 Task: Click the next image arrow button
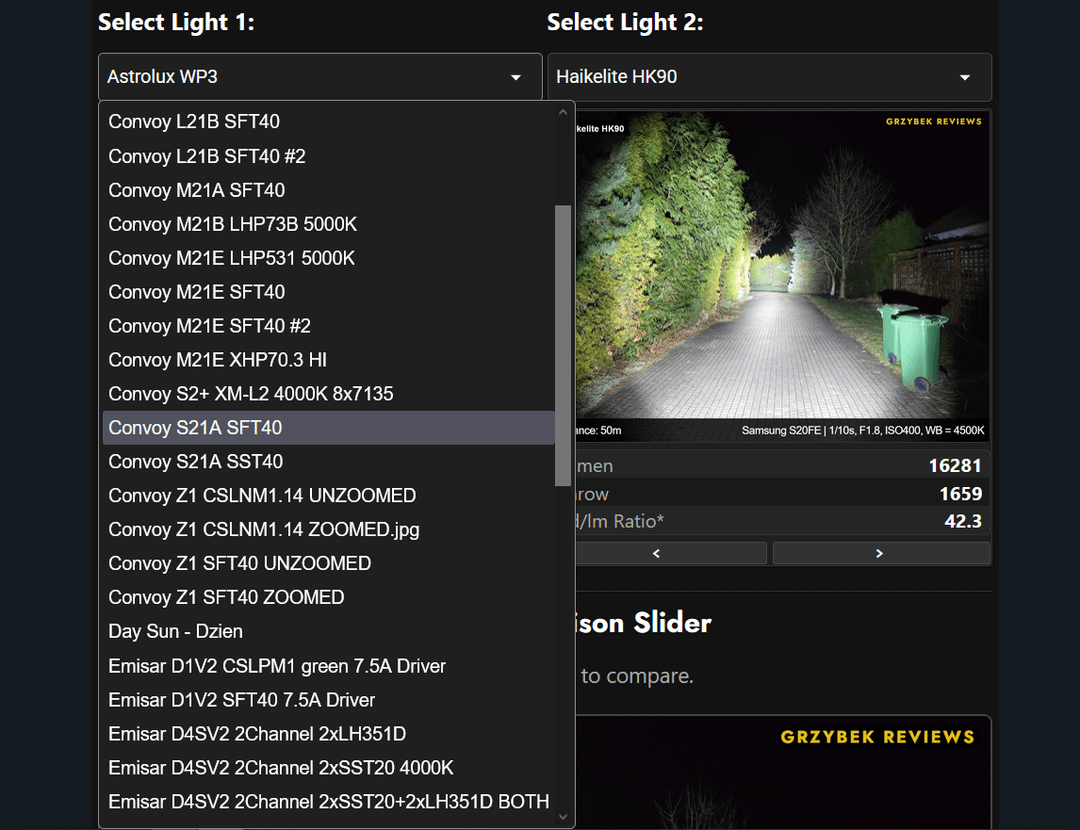tap(880, 553)
